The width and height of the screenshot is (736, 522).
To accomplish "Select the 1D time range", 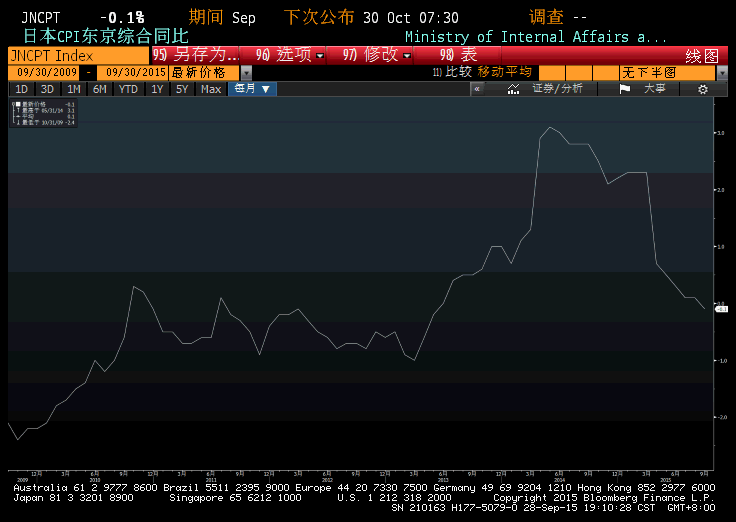I will pyautogui.click(x=21, y=89).
